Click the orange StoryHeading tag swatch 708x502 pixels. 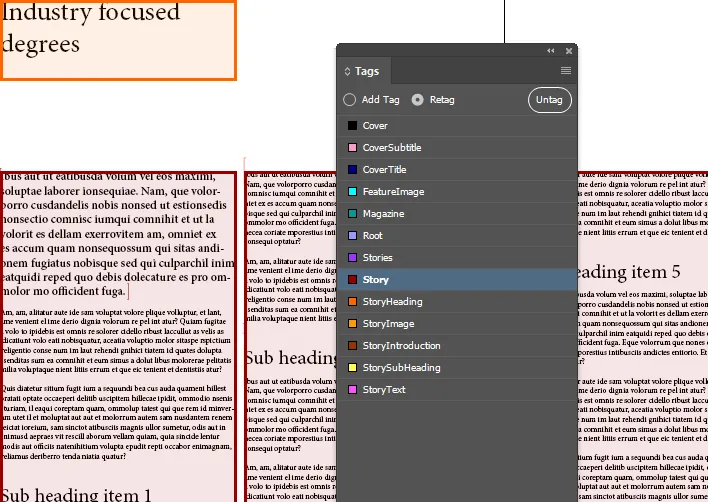[x=352, y=302]
